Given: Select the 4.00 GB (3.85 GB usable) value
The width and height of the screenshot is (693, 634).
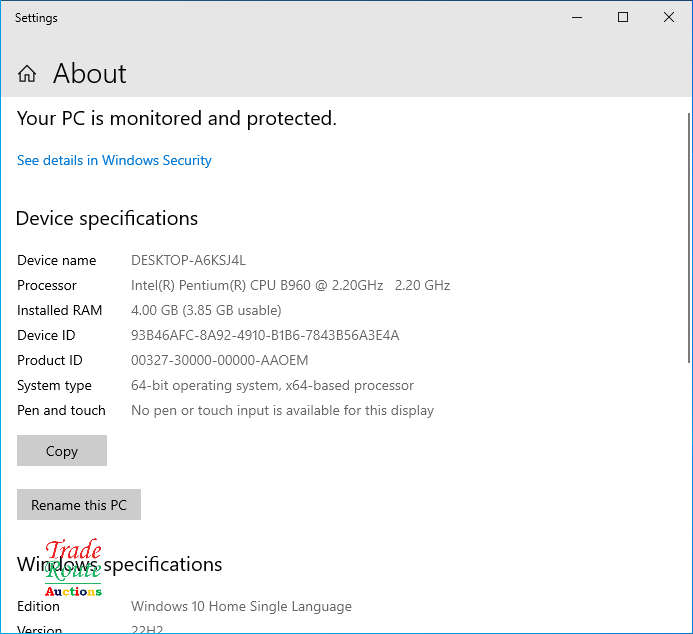Looking at the screenshot, I should (206, 311).
